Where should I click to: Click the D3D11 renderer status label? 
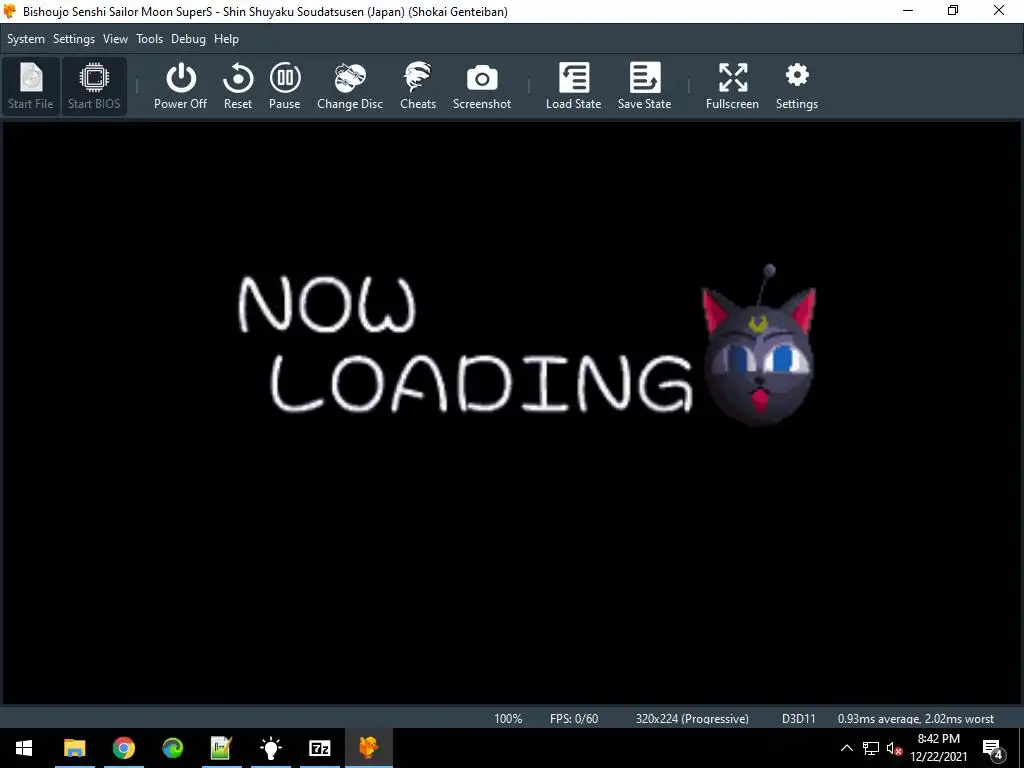click(x=799, y=718)
